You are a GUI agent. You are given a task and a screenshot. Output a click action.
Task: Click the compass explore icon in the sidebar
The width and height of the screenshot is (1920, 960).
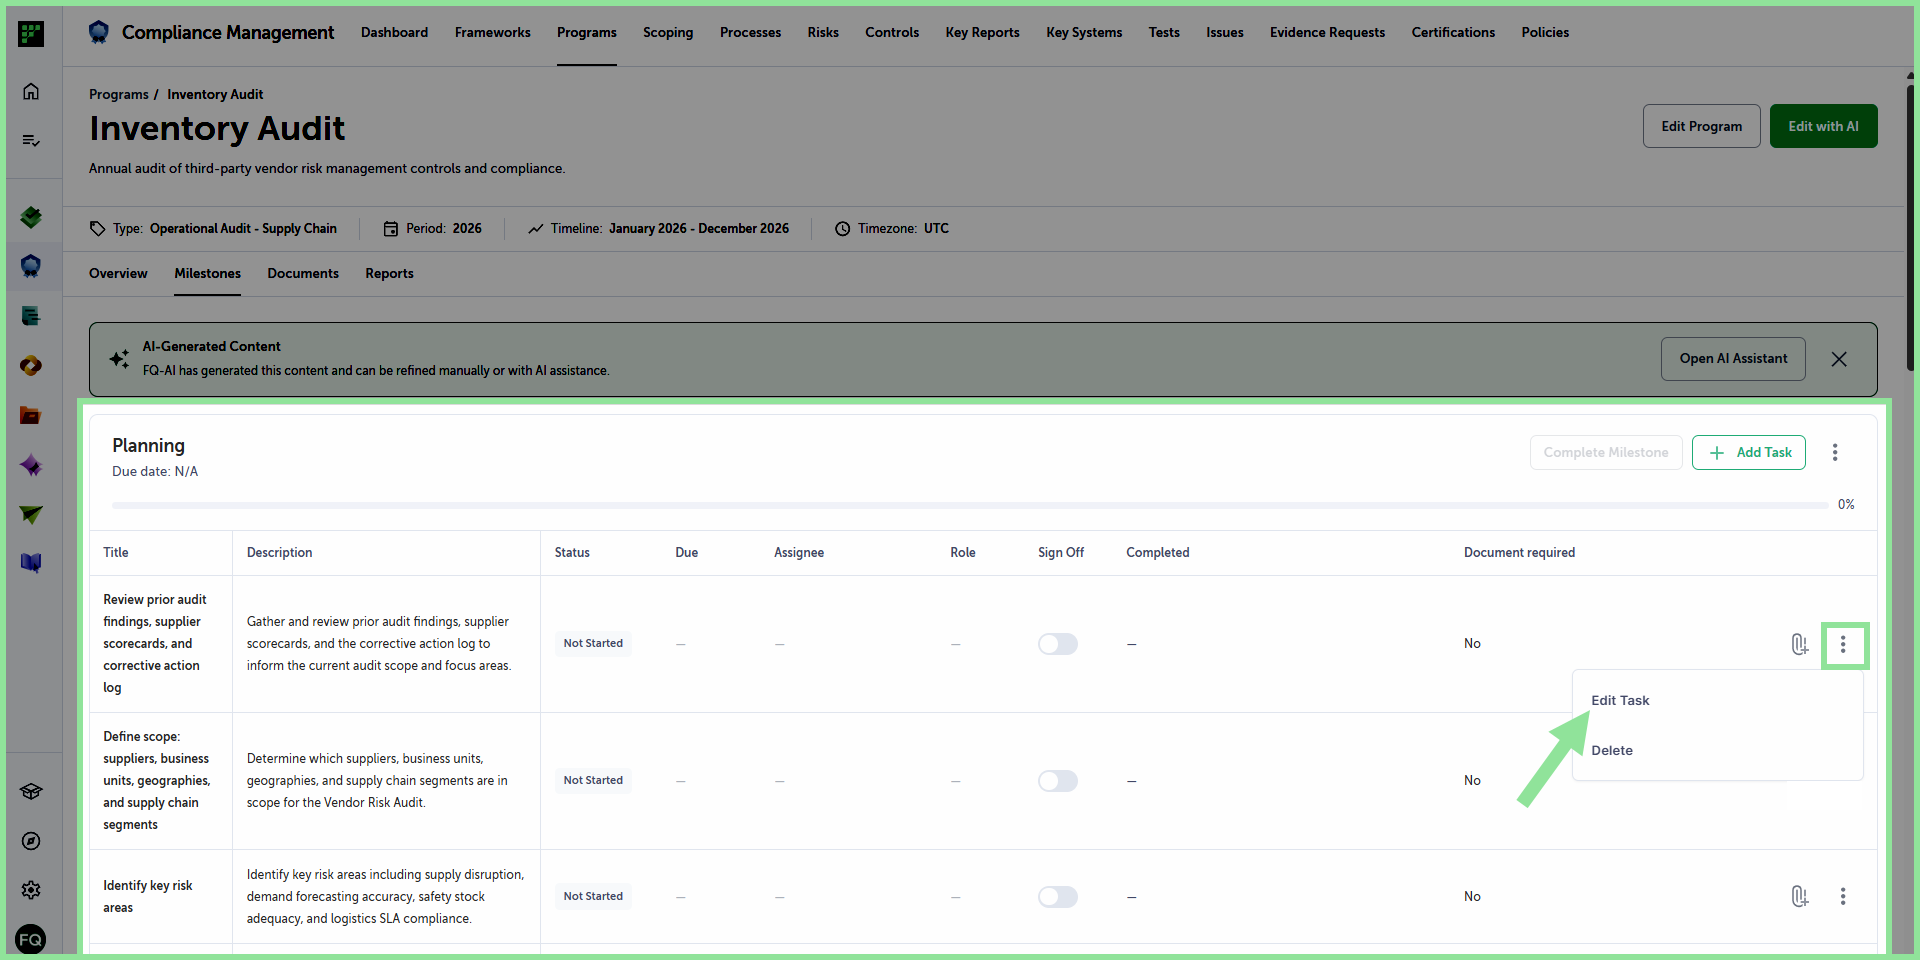31,841
